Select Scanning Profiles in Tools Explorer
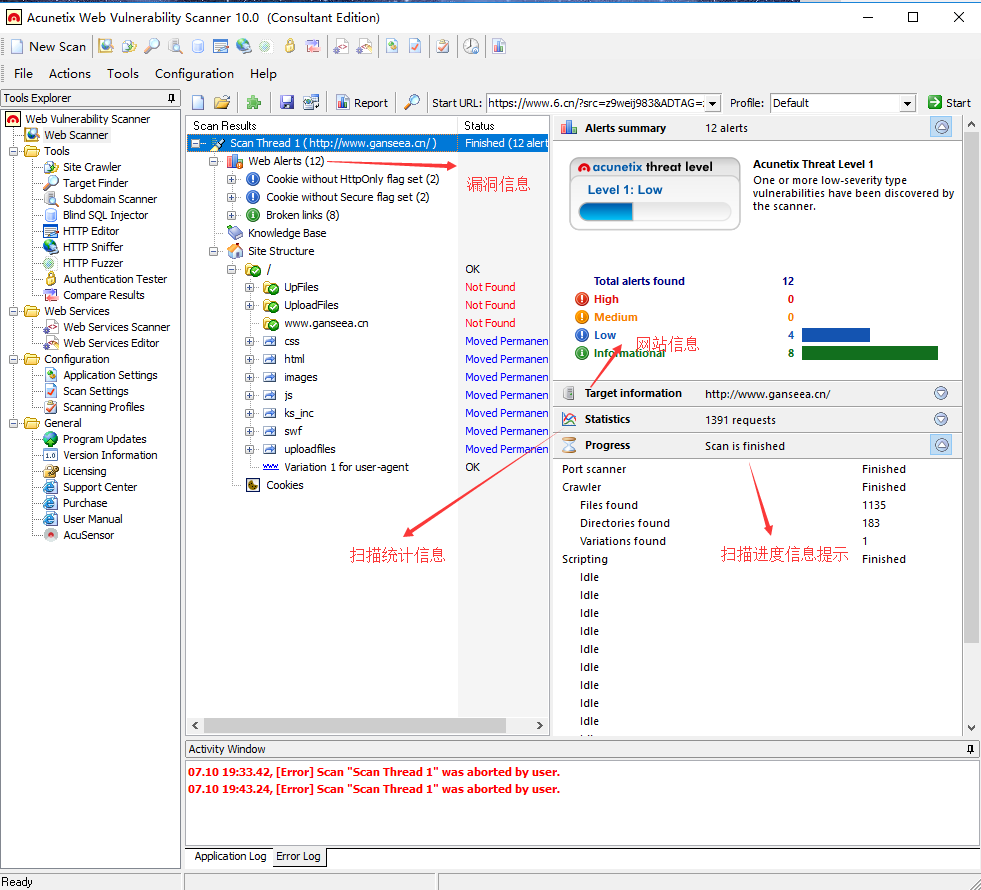 point(103,407)
